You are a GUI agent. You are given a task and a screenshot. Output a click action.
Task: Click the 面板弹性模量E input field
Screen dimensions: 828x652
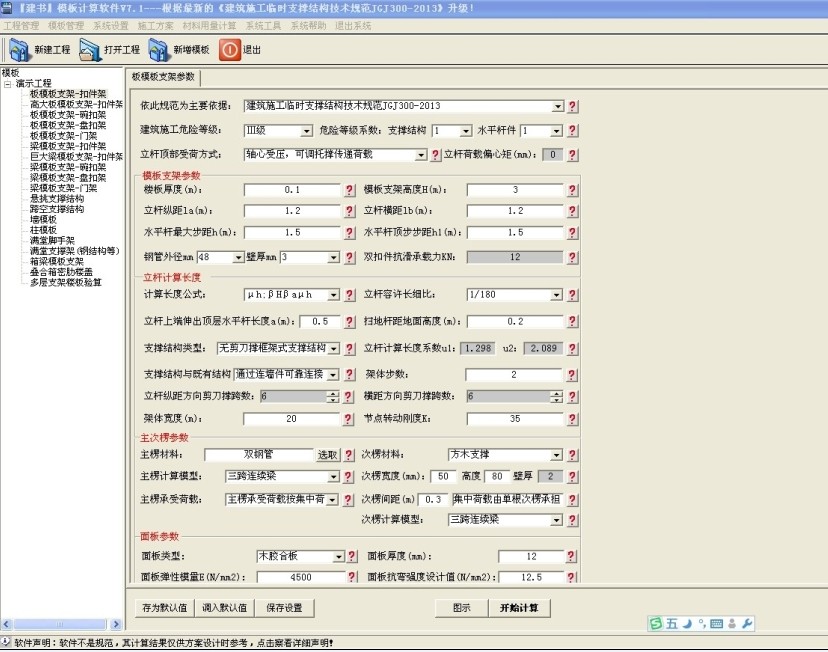301,578
